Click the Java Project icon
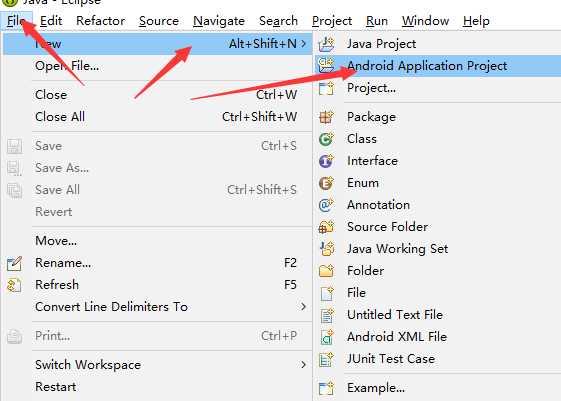Screen dimensions: 561x401 click(326, 44)
